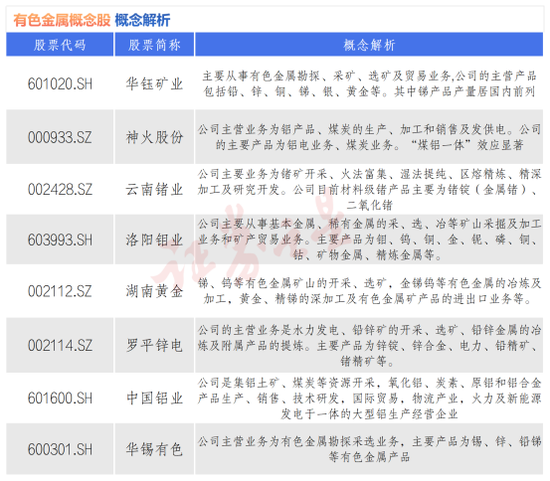Click stock name 神火股份
The width and height of the screenshot is (550, 481).
click(x=154, y=137)
